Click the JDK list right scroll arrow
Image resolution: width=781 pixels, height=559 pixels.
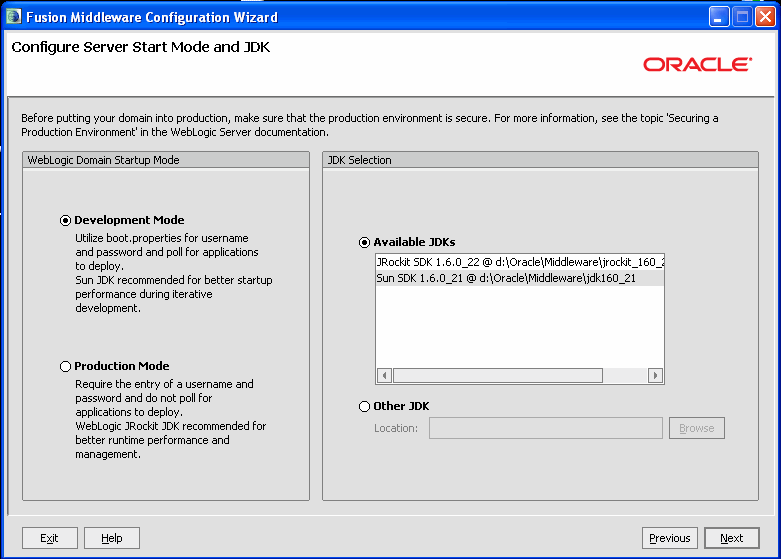pos(655,375)
